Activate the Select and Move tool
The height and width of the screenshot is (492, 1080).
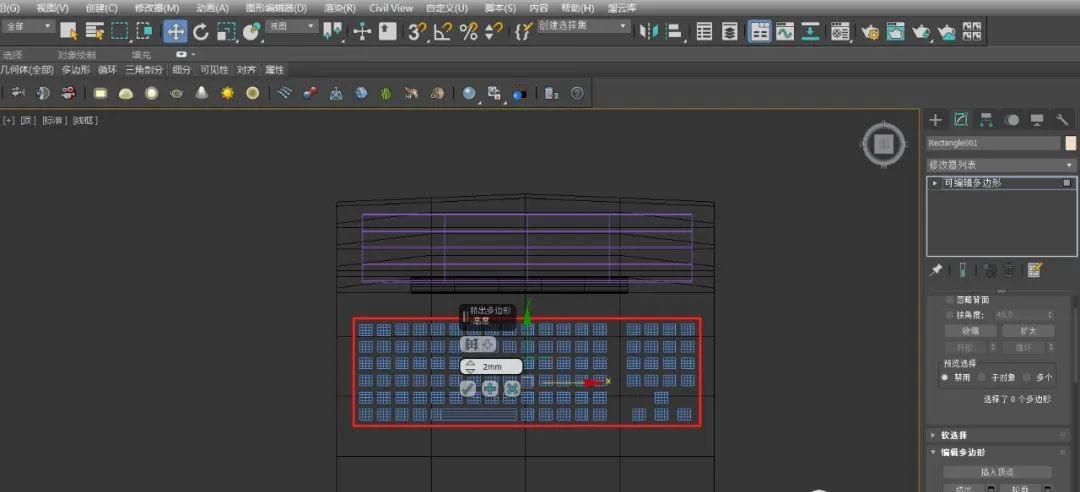pyautogui.click(x=175, y=31)
